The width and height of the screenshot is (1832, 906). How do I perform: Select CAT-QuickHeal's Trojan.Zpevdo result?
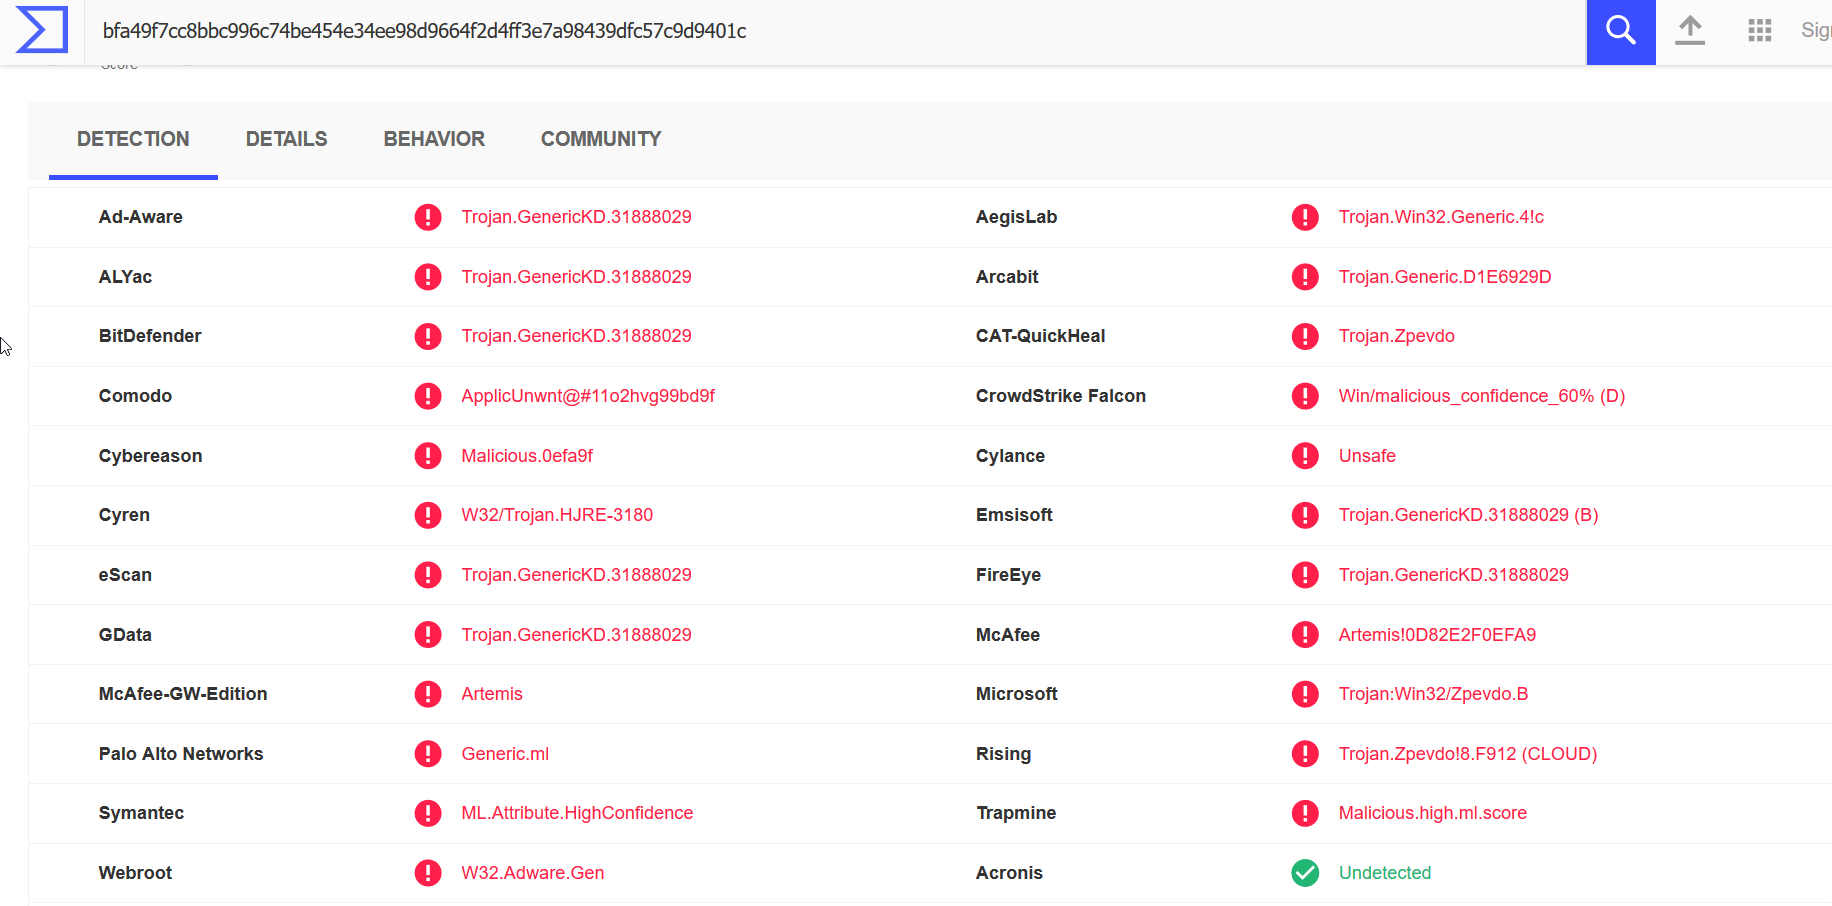(1396, 336)
